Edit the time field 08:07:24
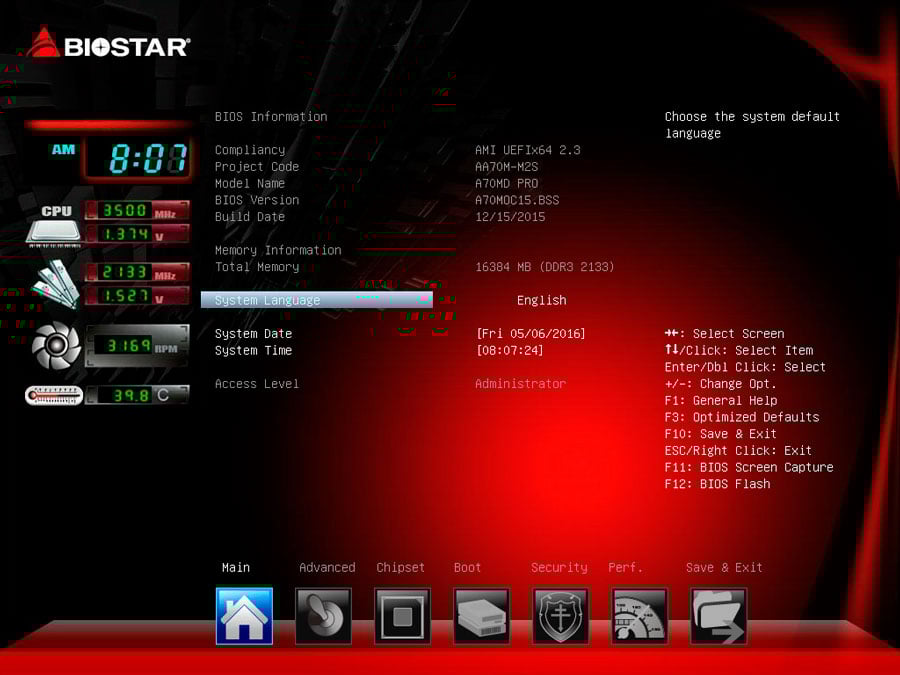 coord(510,350)
